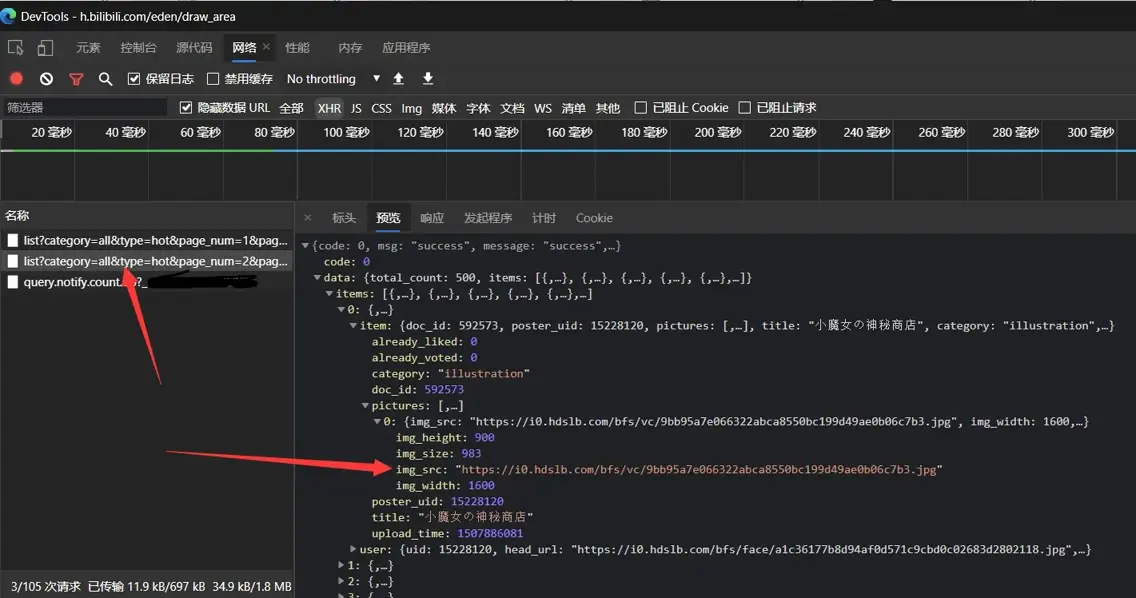Open the 响应 tab in request details

click(432, 218)
